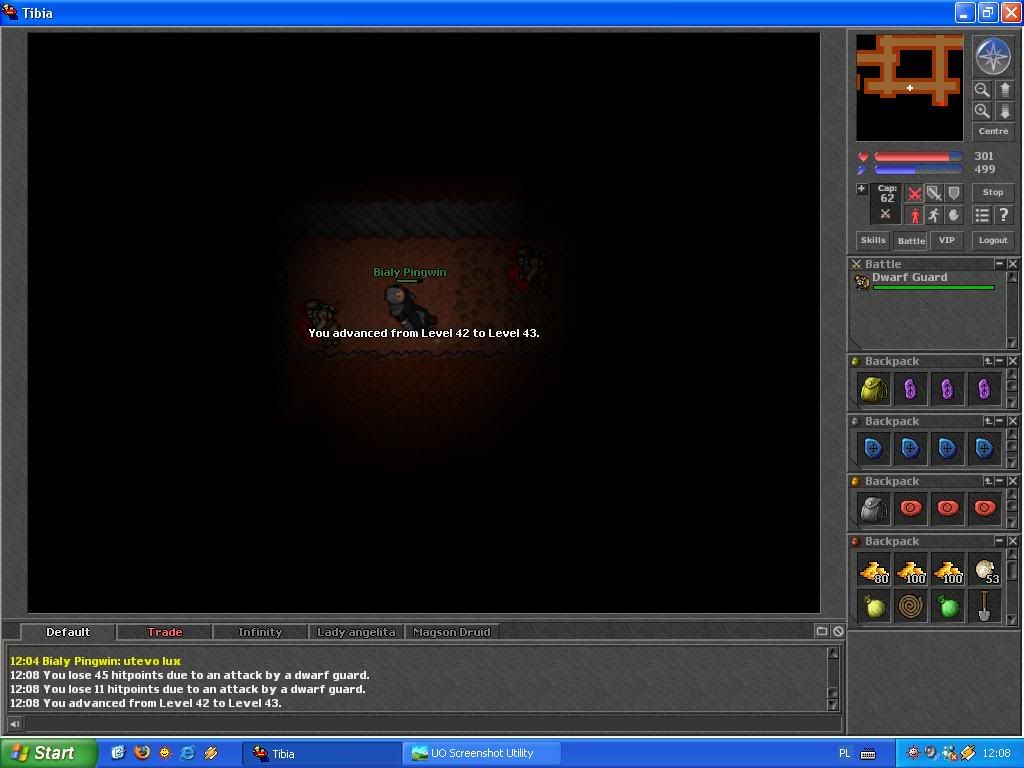The width and height of the screenshot is (1024, 768).
Task: Open the Windows Start menu
Action: click(49, 753)
